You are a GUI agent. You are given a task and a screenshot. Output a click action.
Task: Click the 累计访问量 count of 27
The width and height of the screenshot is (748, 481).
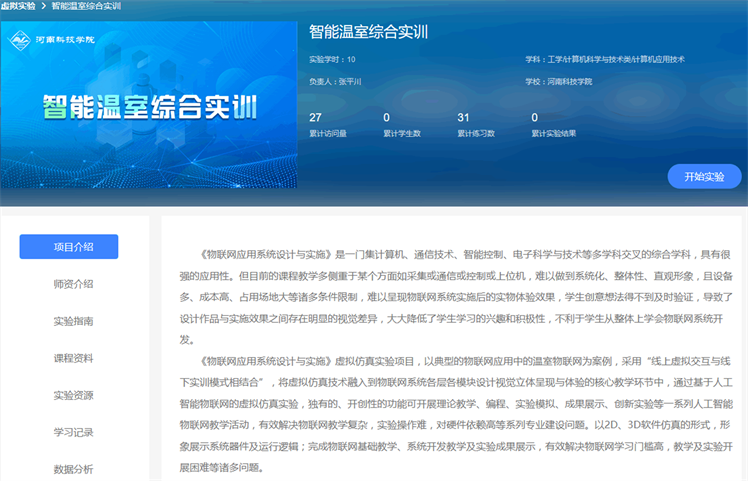point(316,118)
